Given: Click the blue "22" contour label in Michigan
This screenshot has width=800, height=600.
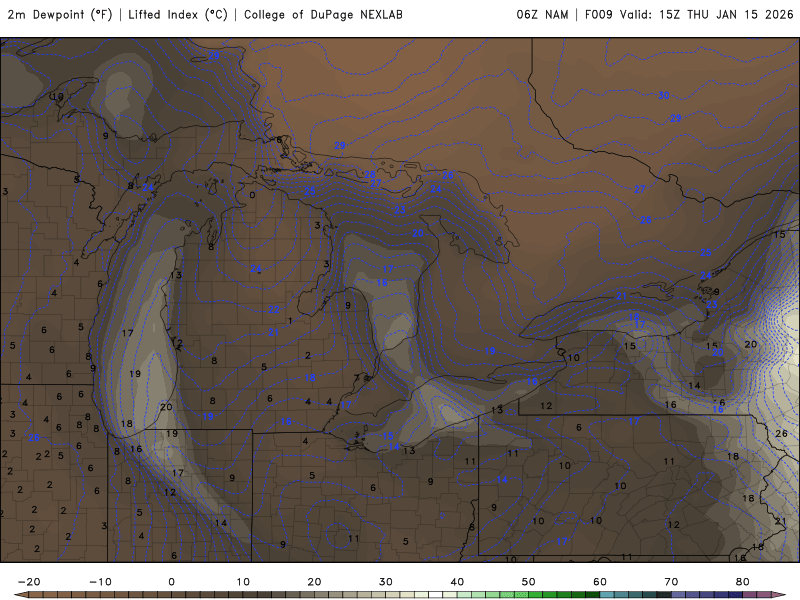Looking at the screenshot, I should coord(274,309).
